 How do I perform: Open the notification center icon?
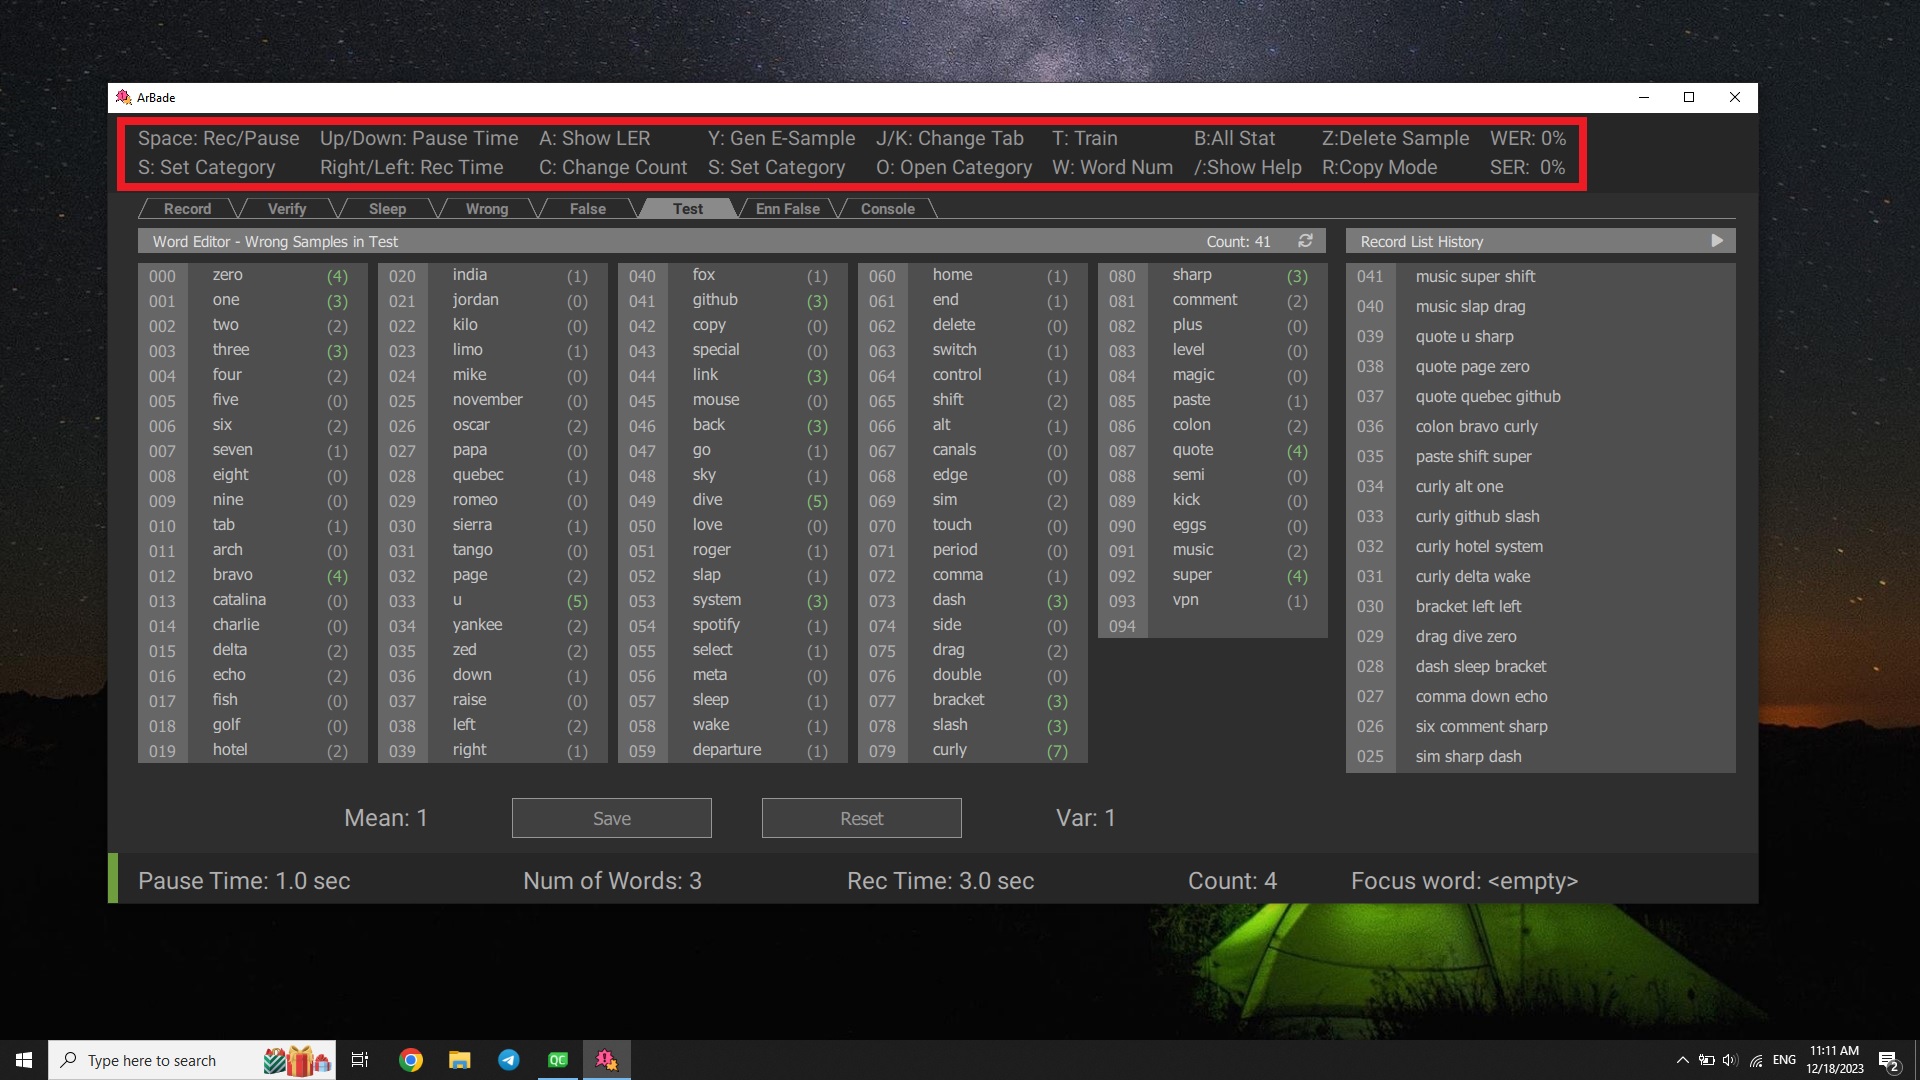tap(1888, 1060)
